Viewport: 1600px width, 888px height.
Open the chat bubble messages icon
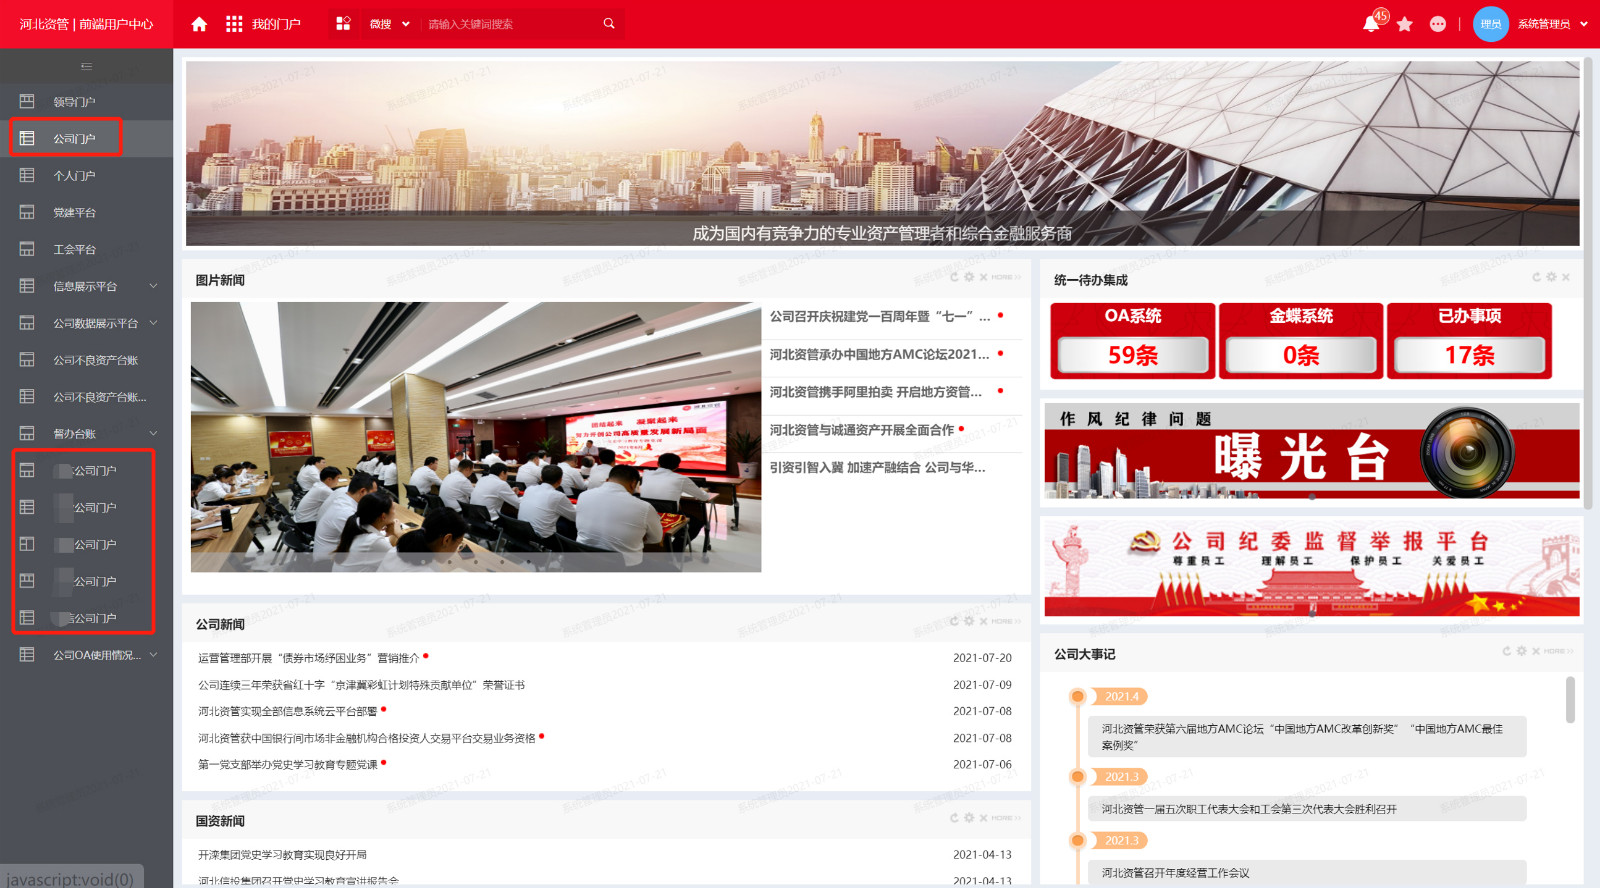[1438, 24]
